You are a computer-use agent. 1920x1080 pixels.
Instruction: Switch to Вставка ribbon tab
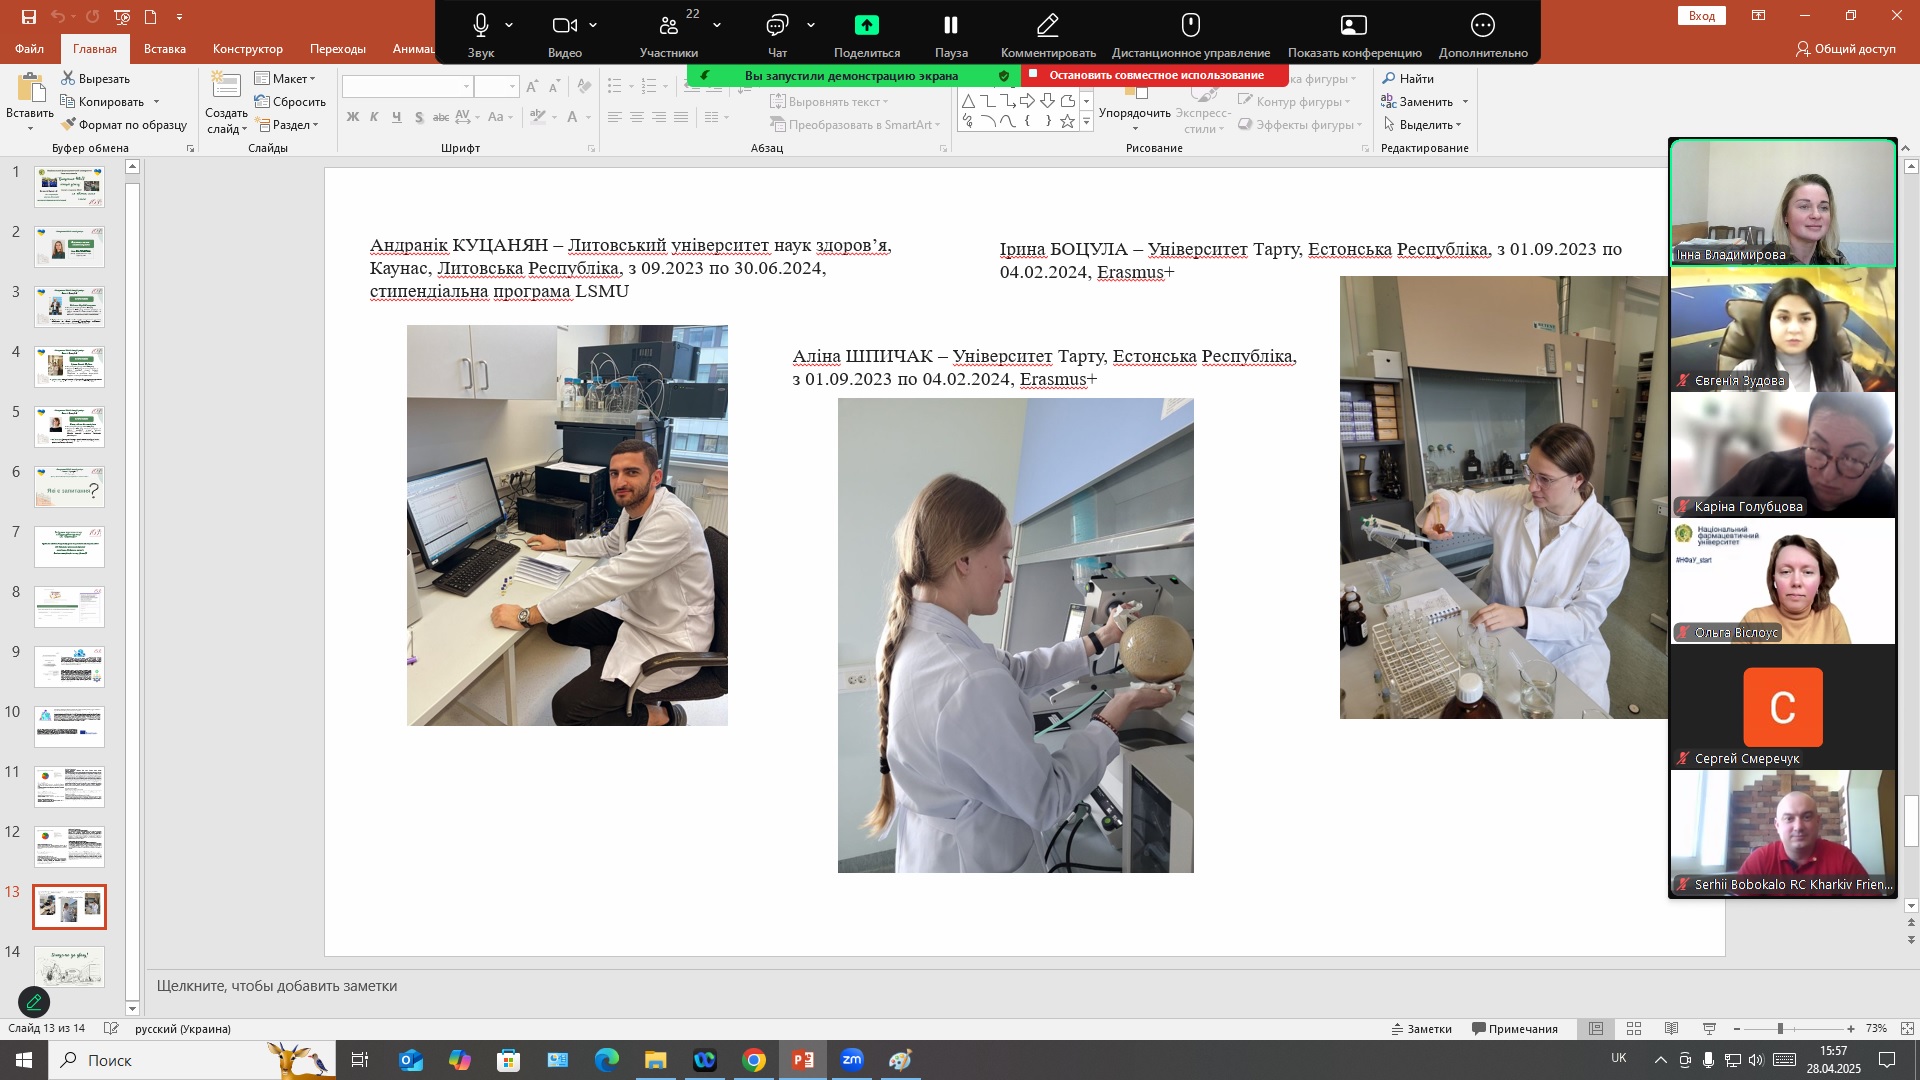165,49
